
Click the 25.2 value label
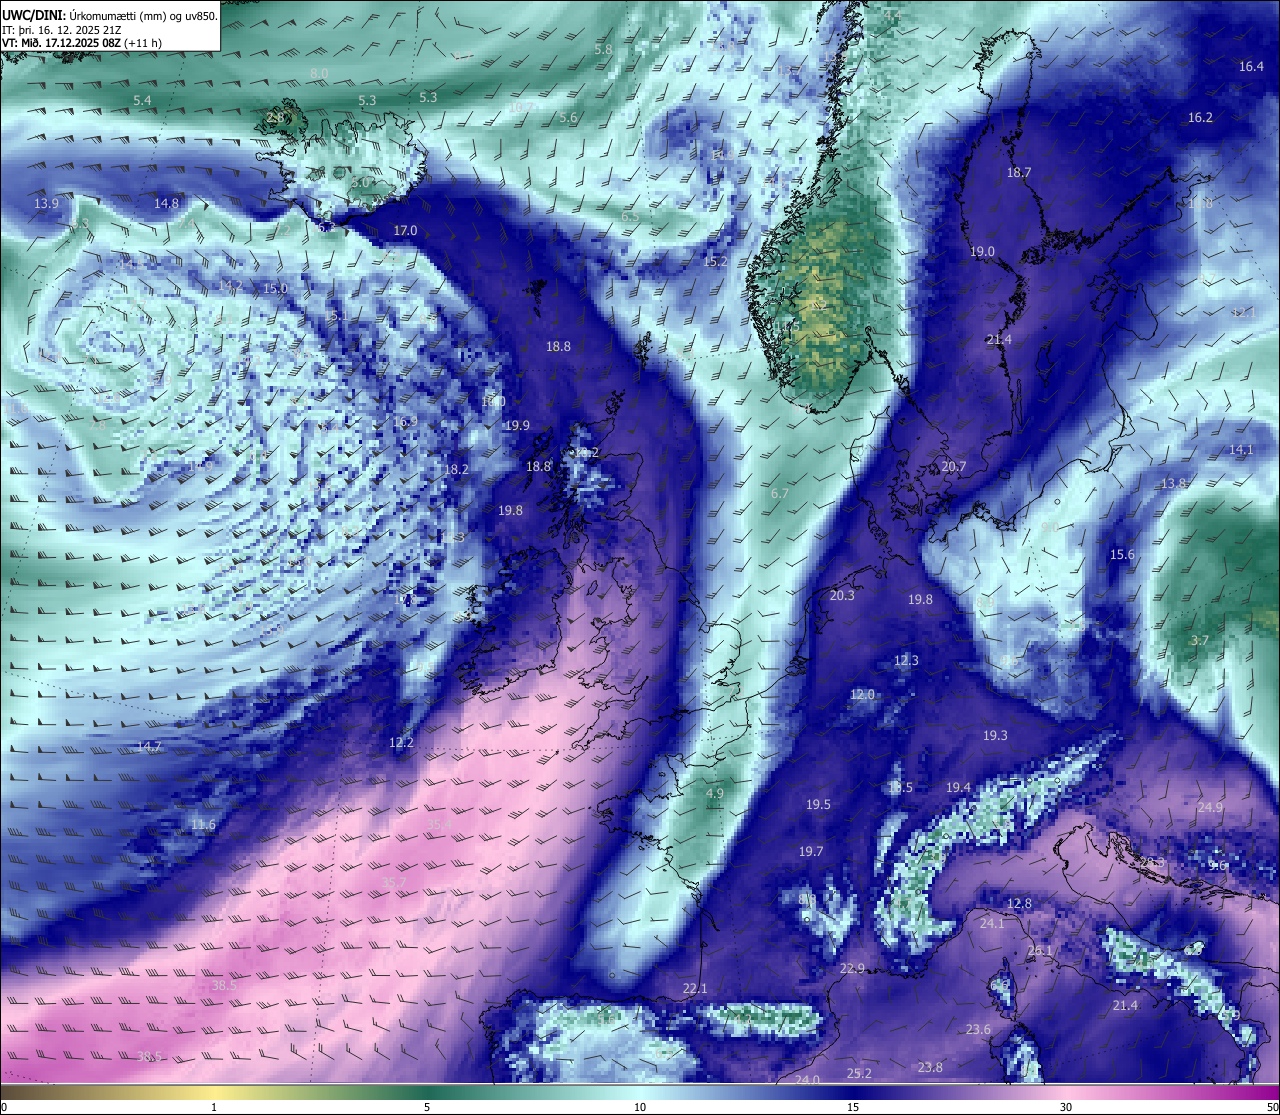[x=859, y=1073]
